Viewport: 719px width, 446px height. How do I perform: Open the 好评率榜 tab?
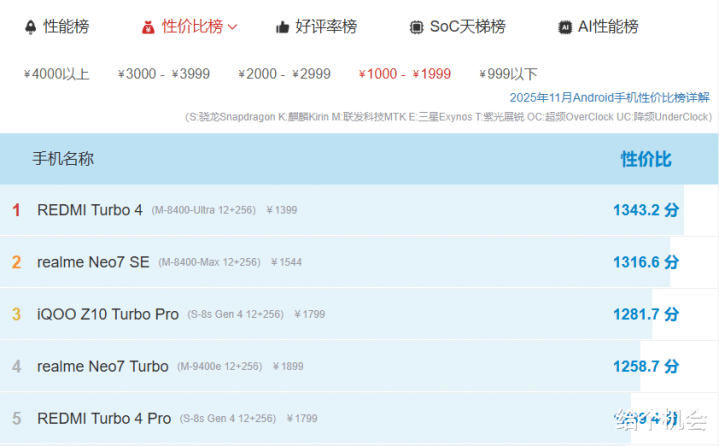tap(326, 27)
